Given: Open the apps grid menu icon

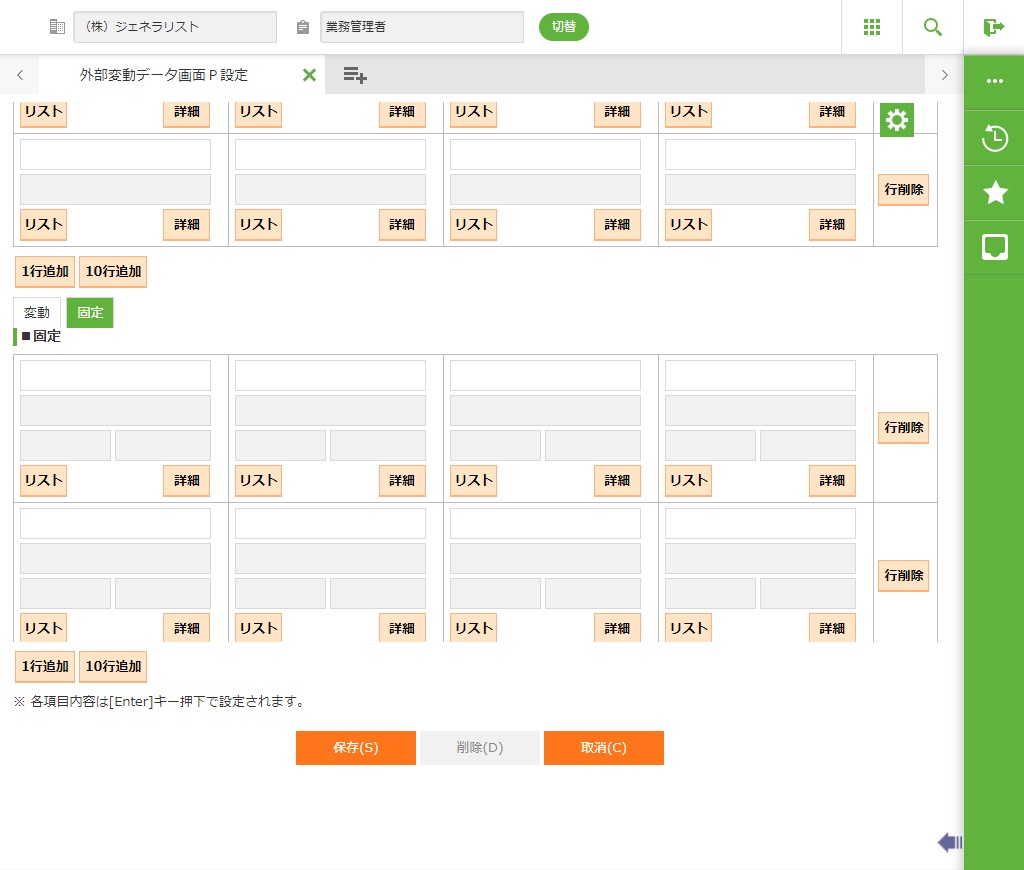Looking at the screenshot, I should (871, 27).
